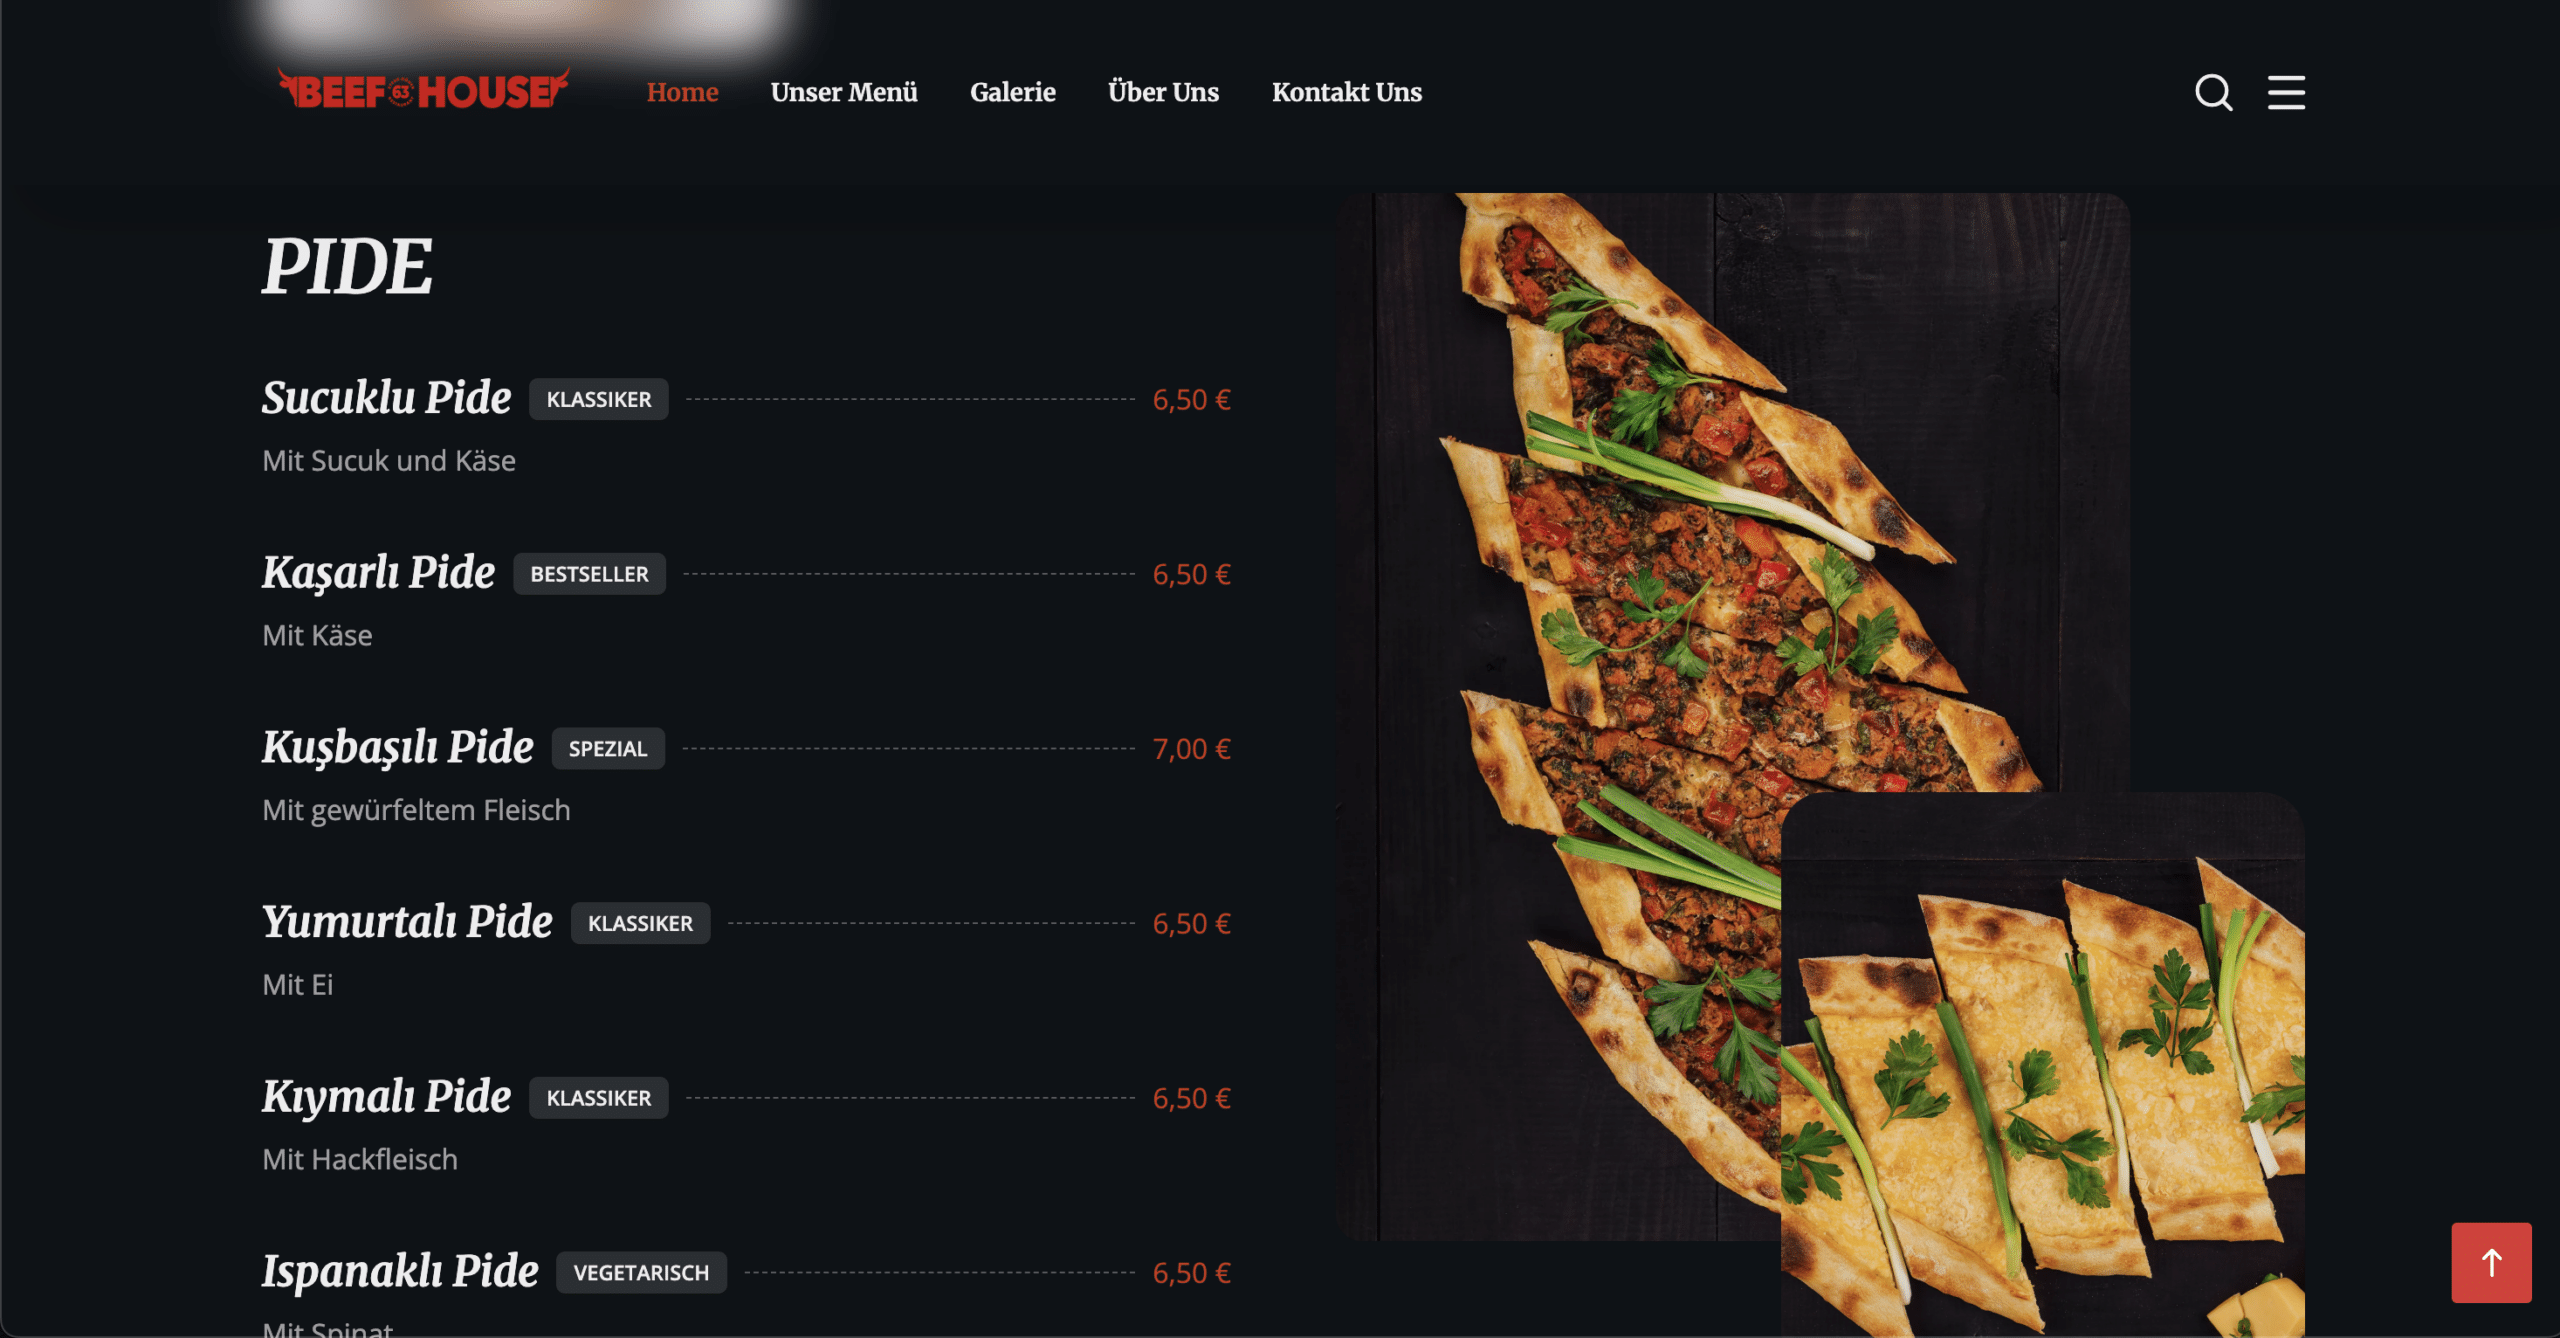2560x1338 pixels.
Task: Open Kontakt Uns page
Action: (1346, 92)
